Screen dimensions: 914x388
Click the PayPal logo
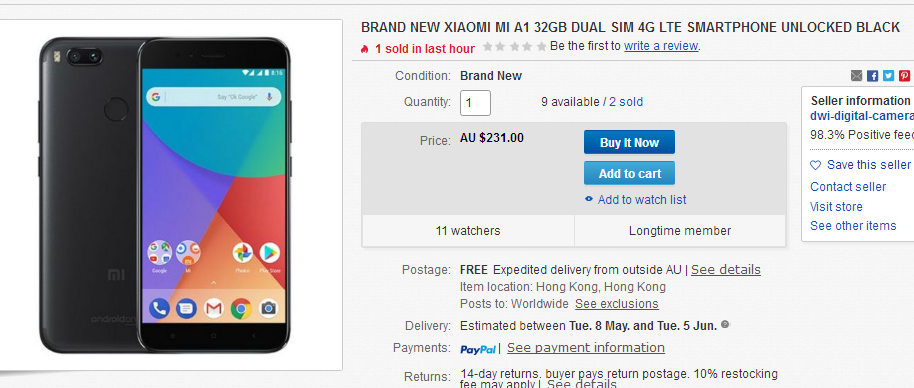click(478, 349)
